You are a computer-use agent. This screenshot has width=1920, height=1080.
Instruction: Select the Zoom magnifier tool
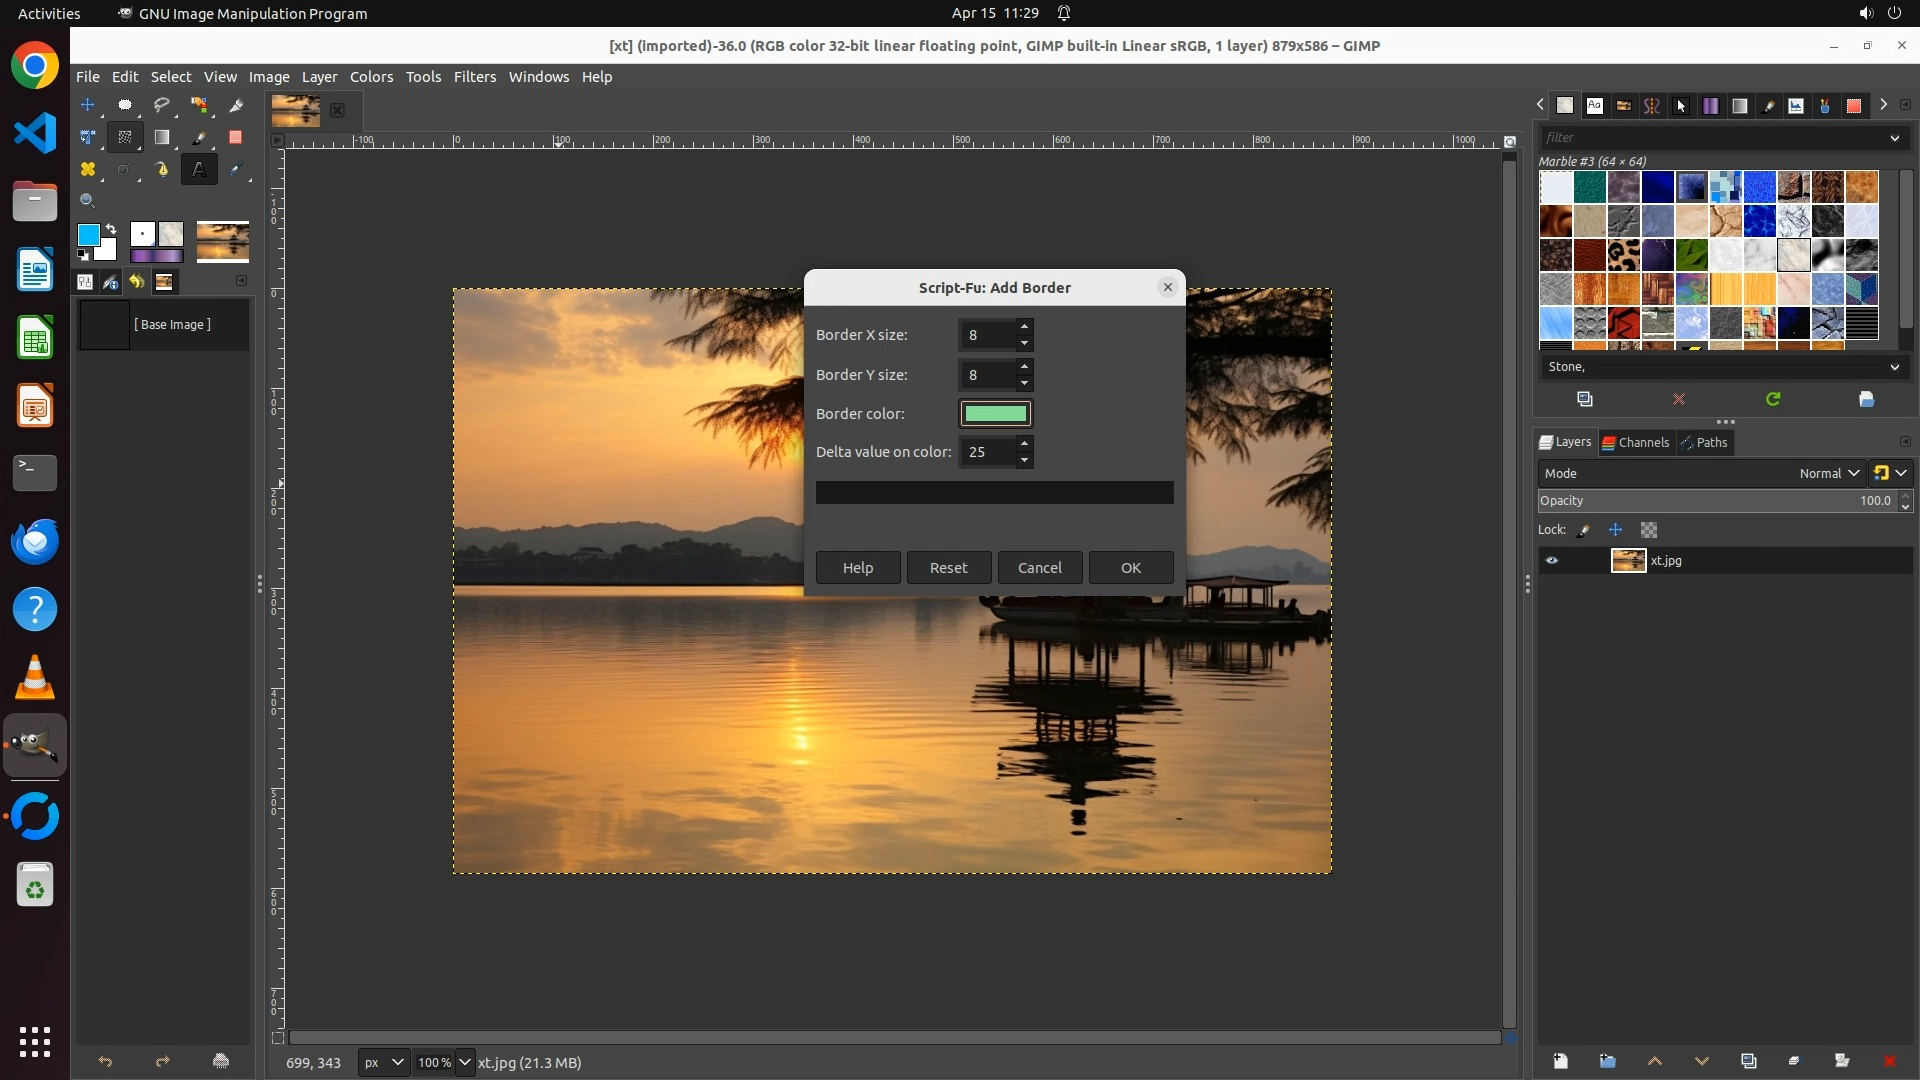click(x=87, y=200)
